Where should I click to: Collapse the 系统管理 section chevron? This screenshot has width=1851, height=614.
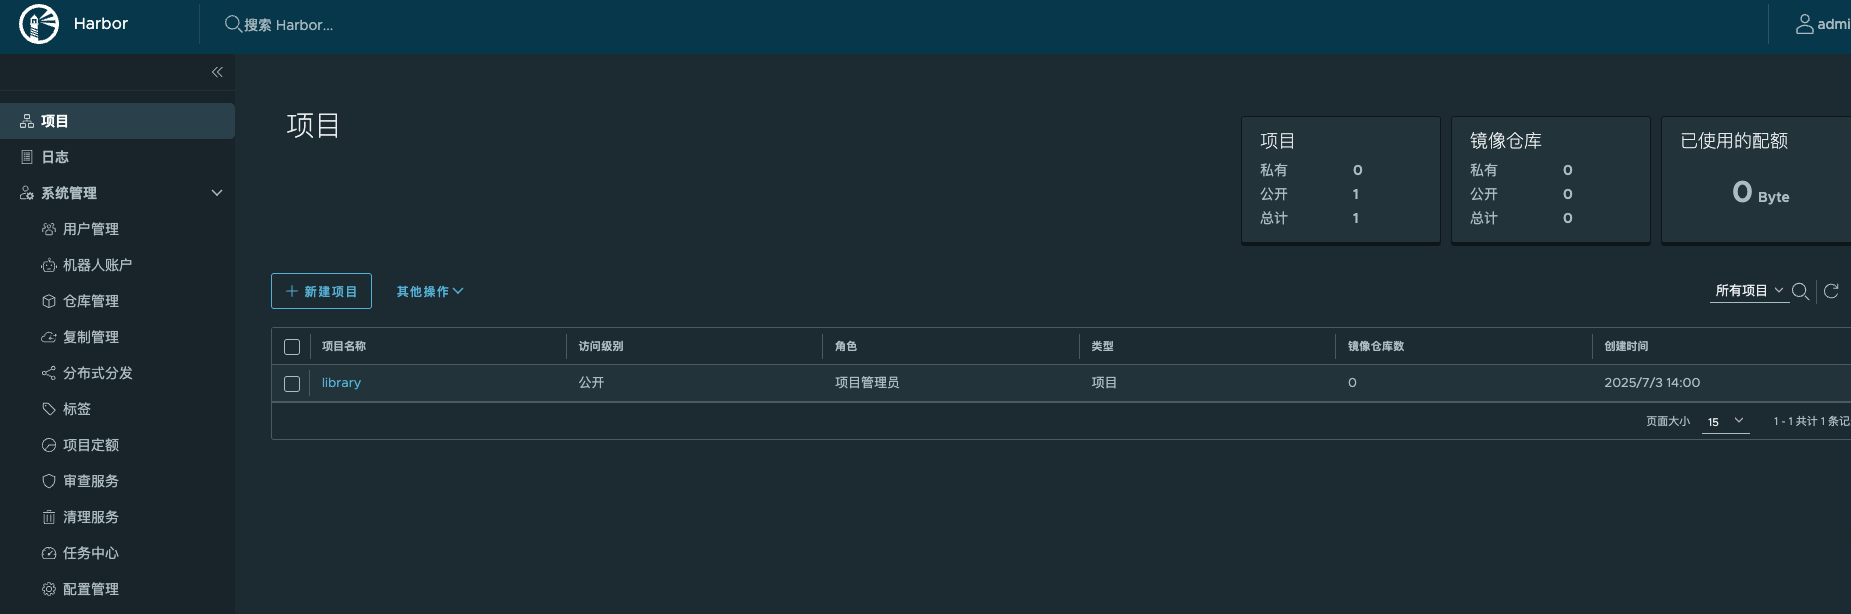point(217,193)
